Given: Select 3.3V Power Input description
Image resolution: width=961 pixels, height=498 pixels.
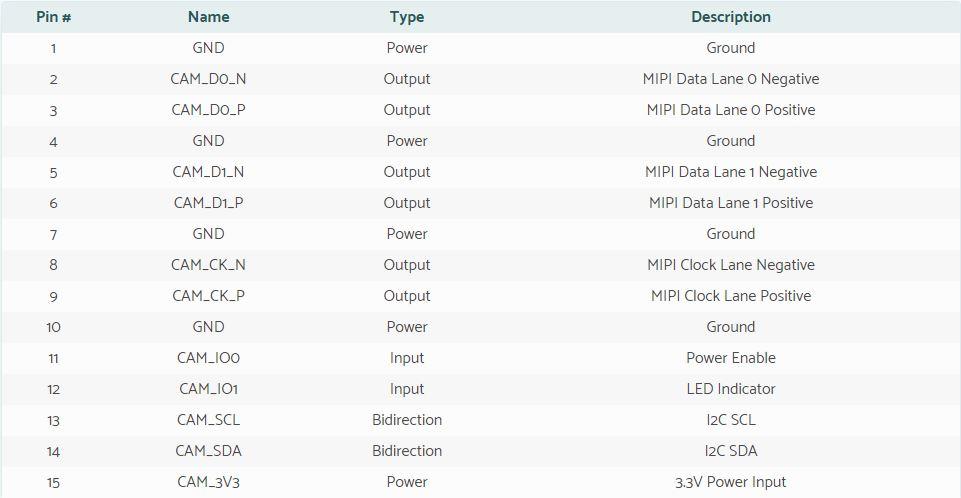Looking at the screenshot, I should [x=731, y=482].
